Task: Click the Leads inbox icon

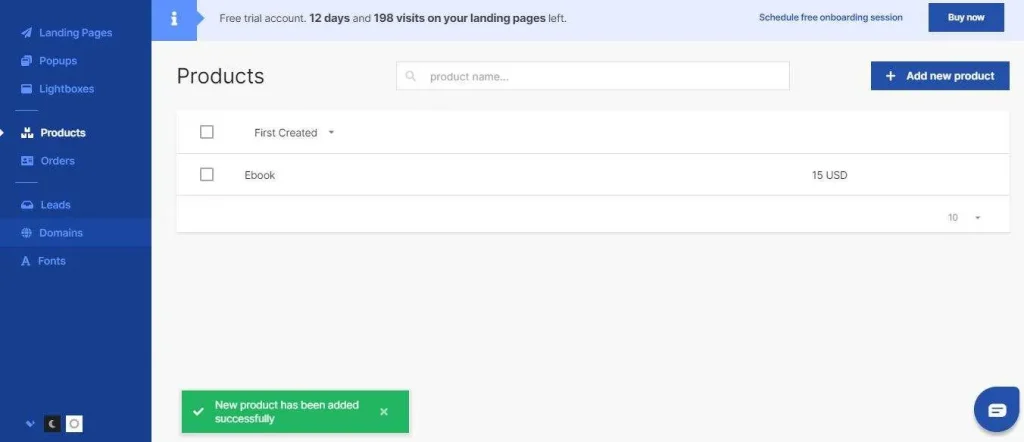Action: (27, 205)
